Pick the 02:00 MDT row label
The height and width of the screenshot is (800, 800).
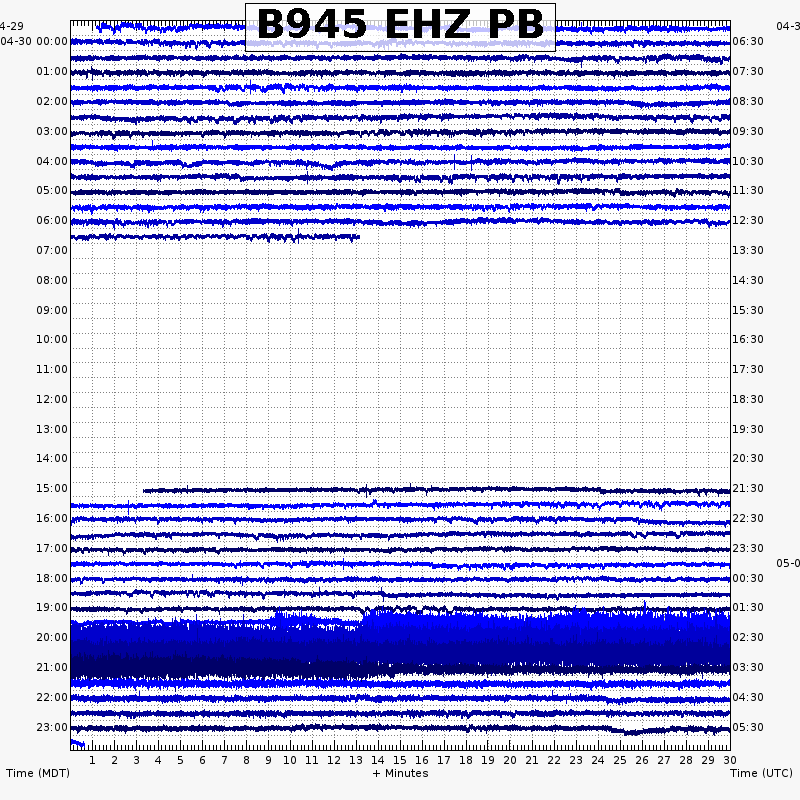click(x=52, y=102)
